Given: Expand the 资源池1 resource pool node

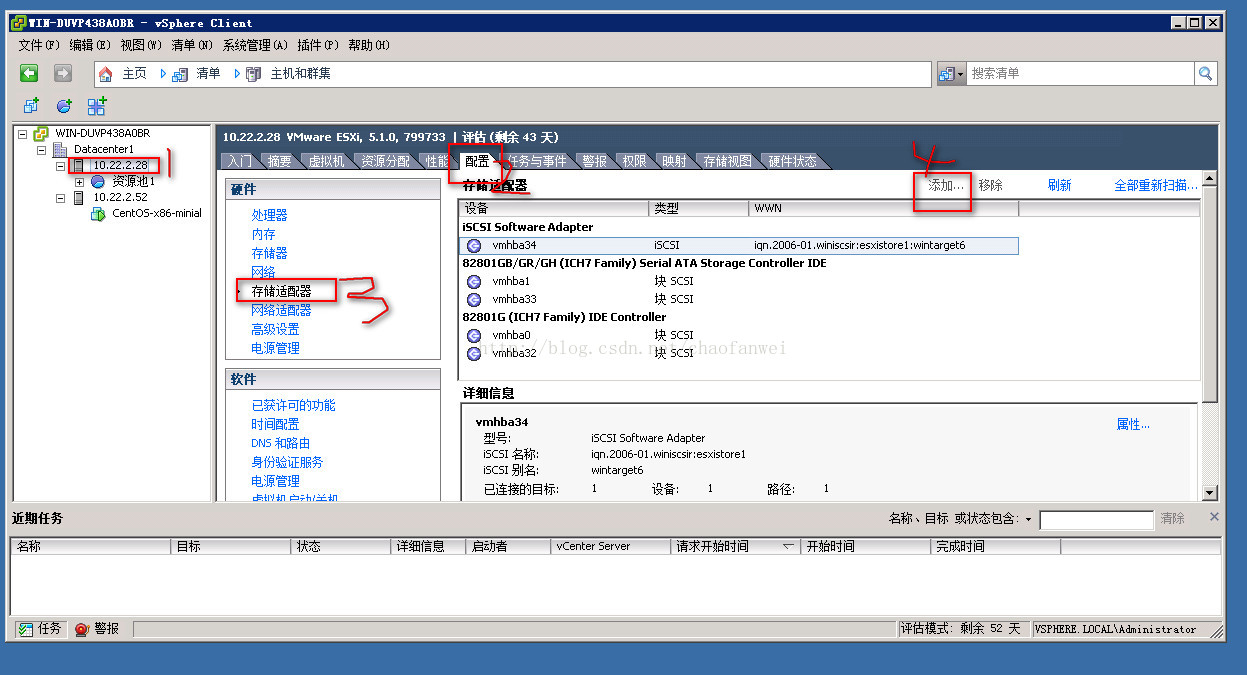Looking at the screenshot, I should (x=79, y=182).
